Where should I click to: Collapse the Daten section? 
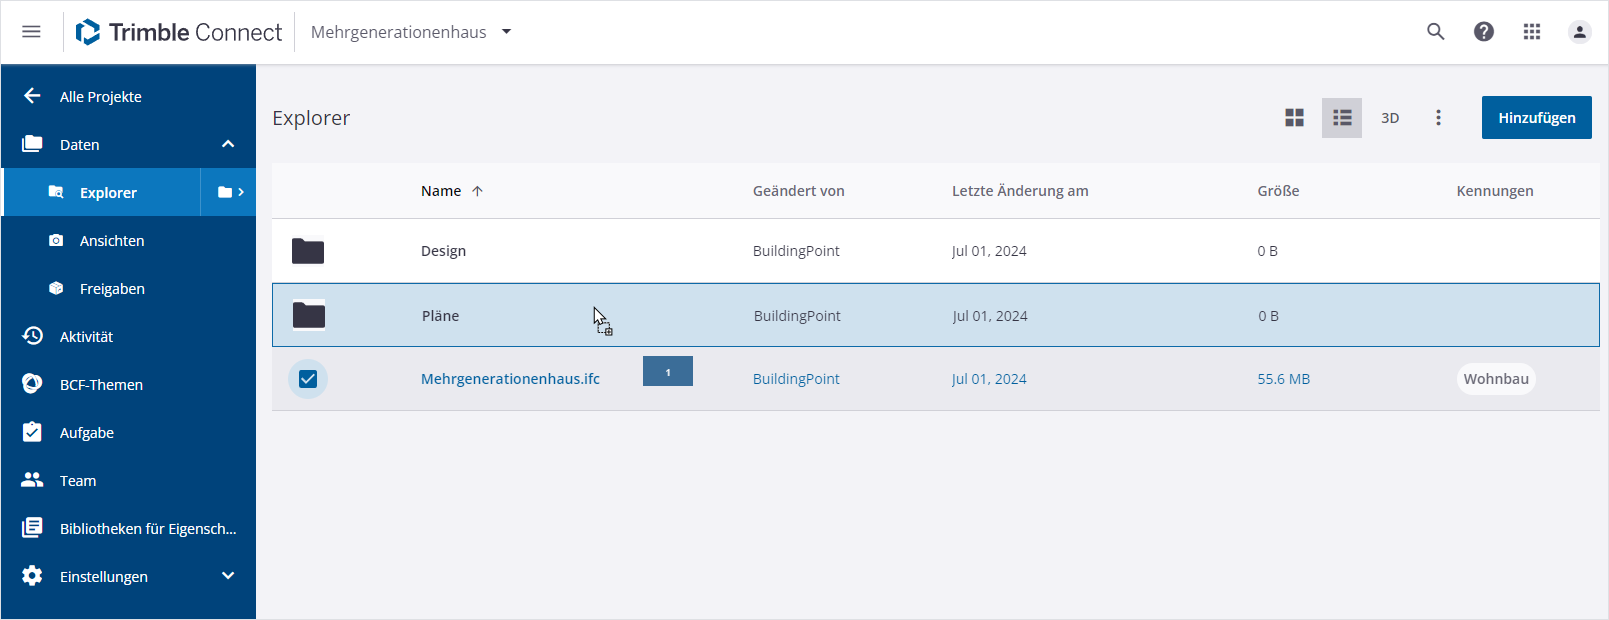(x=228, y=144)
